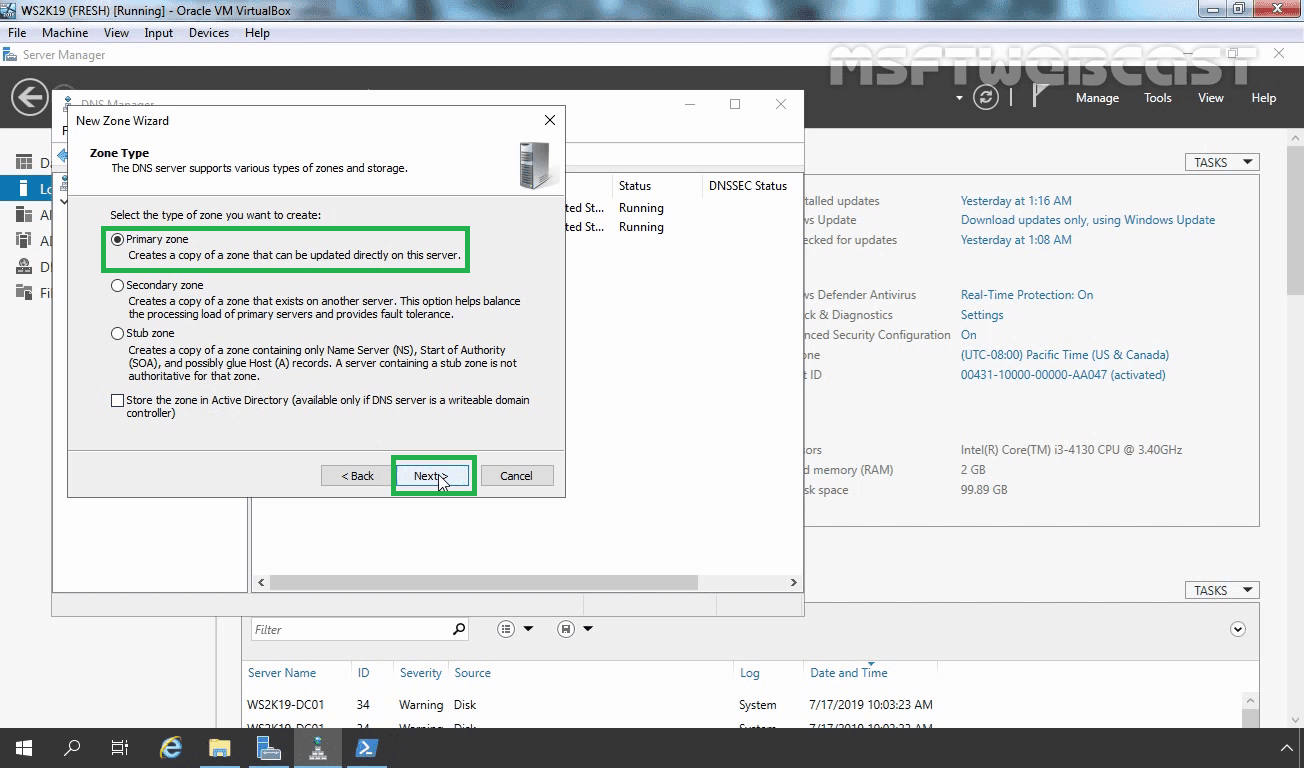Click the product ID activated link
This screenshot has width=1304, height=768.
1063,375
